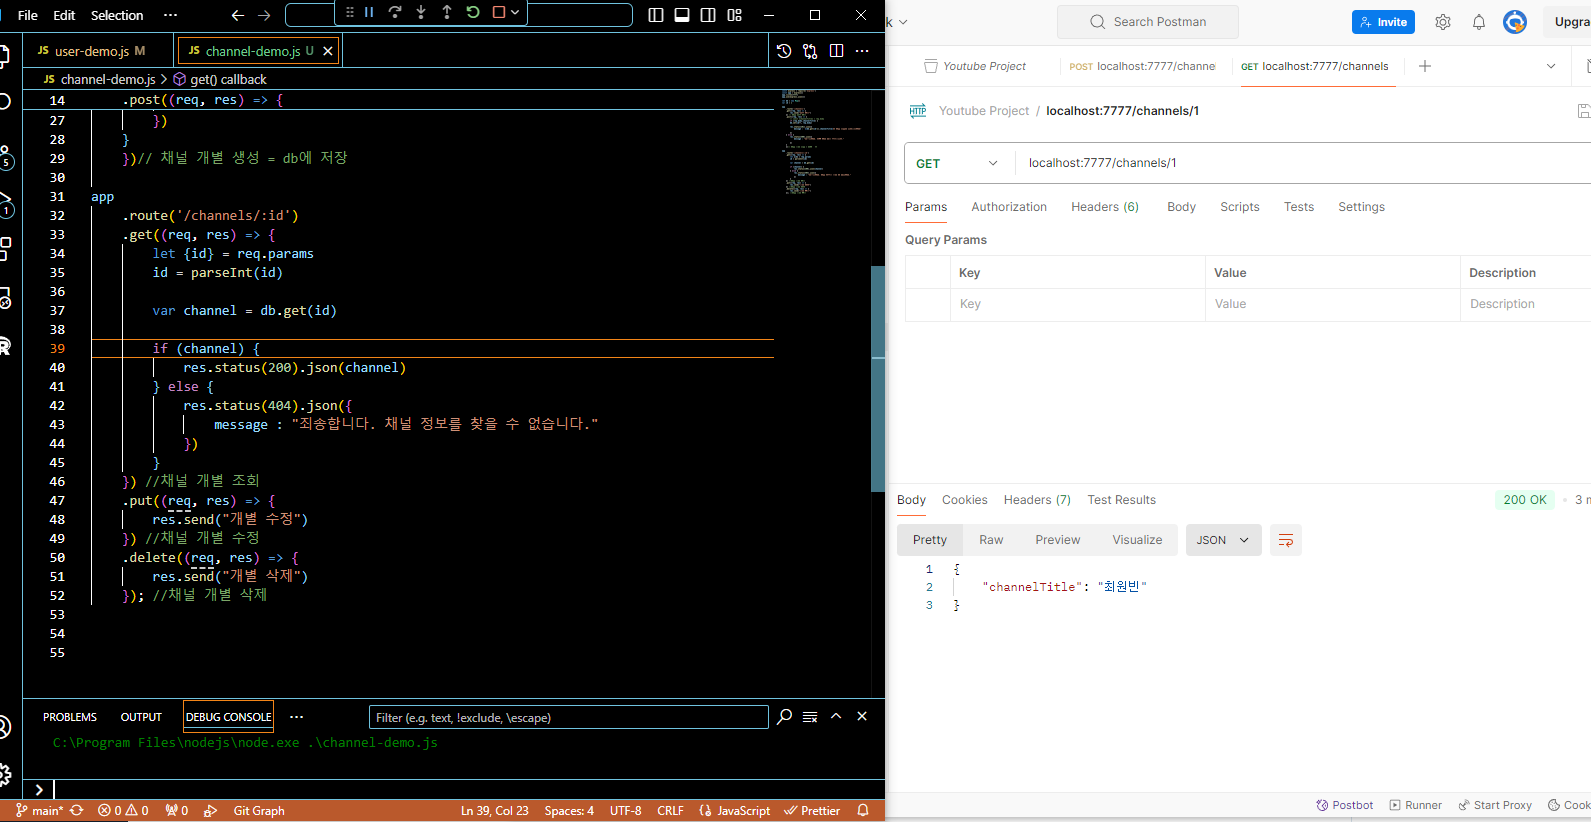Click the Step Out debug icon

(447, 13)
